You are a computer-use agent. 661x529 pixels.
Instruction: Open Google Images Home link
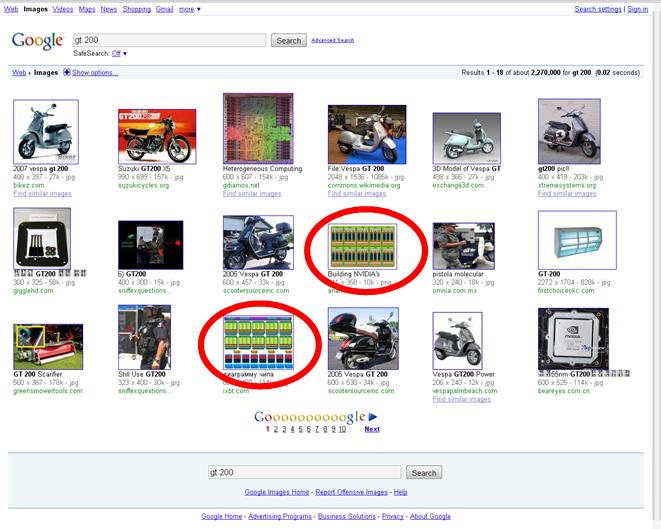277,492
